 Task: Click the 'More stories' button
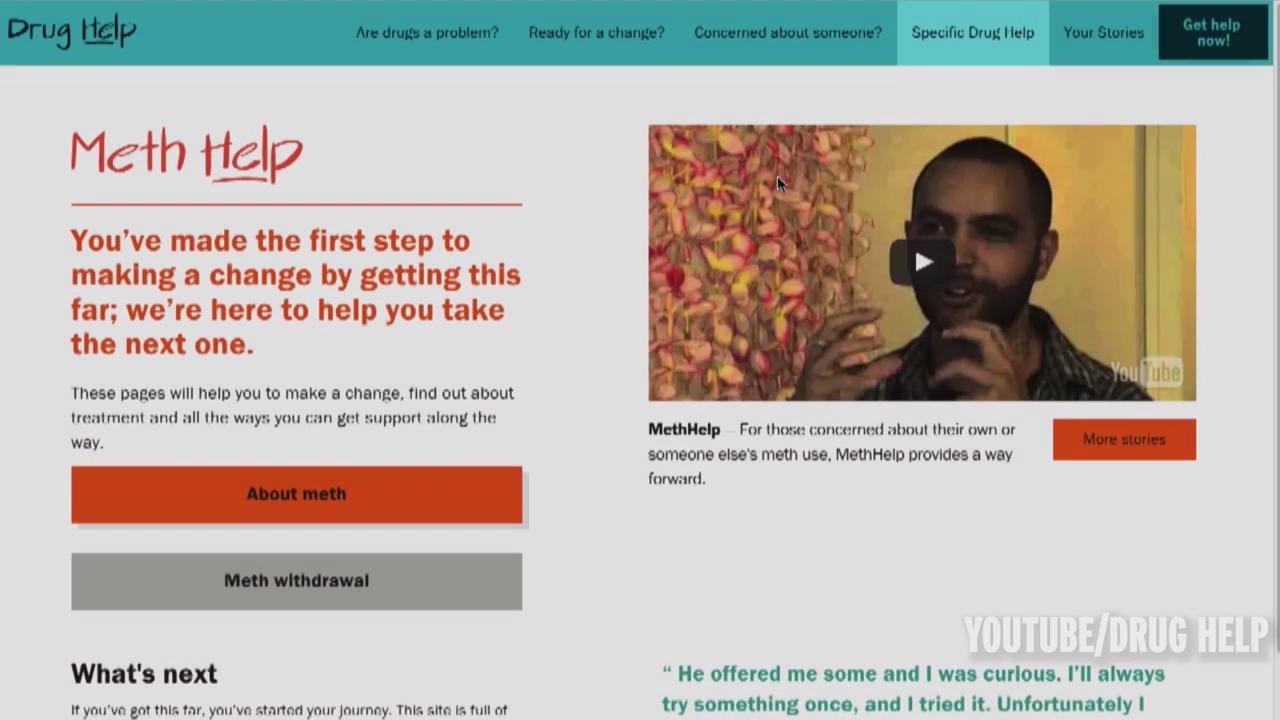click(1124, 439)
